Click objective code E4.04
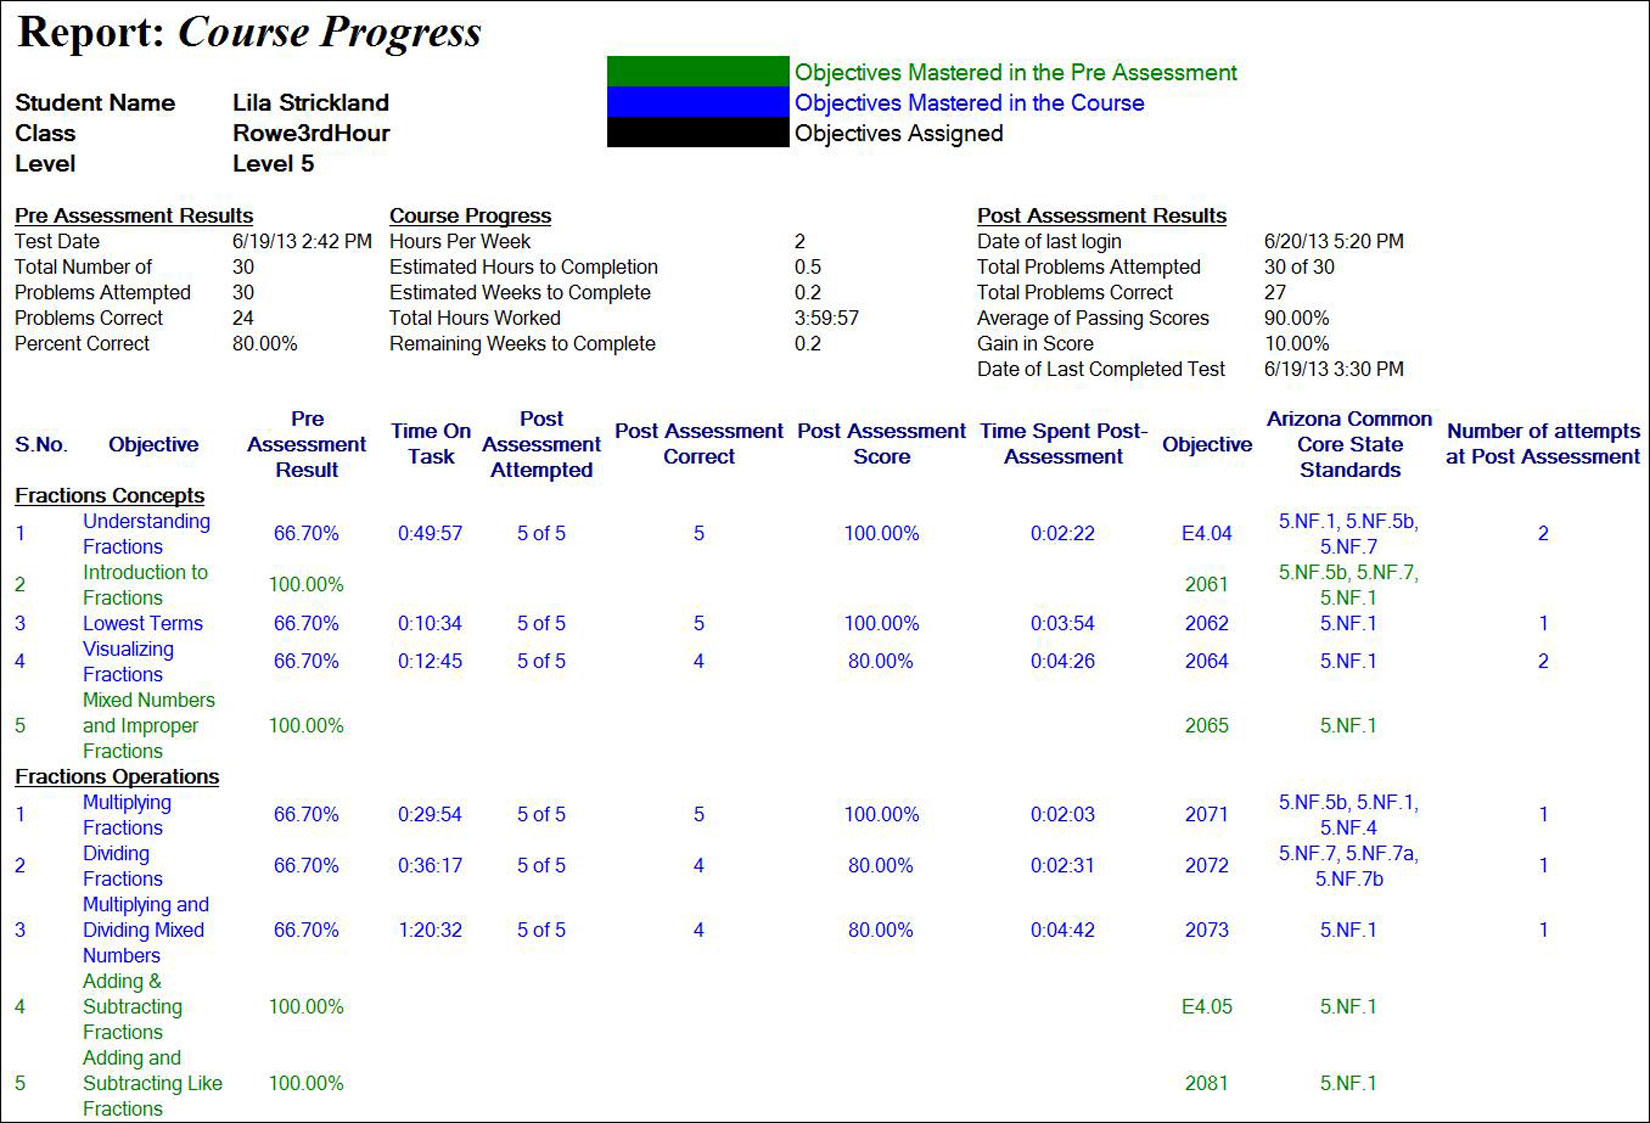Image resolution: width=1650 pixels, height=1123 pixels. pos(1206,533)
